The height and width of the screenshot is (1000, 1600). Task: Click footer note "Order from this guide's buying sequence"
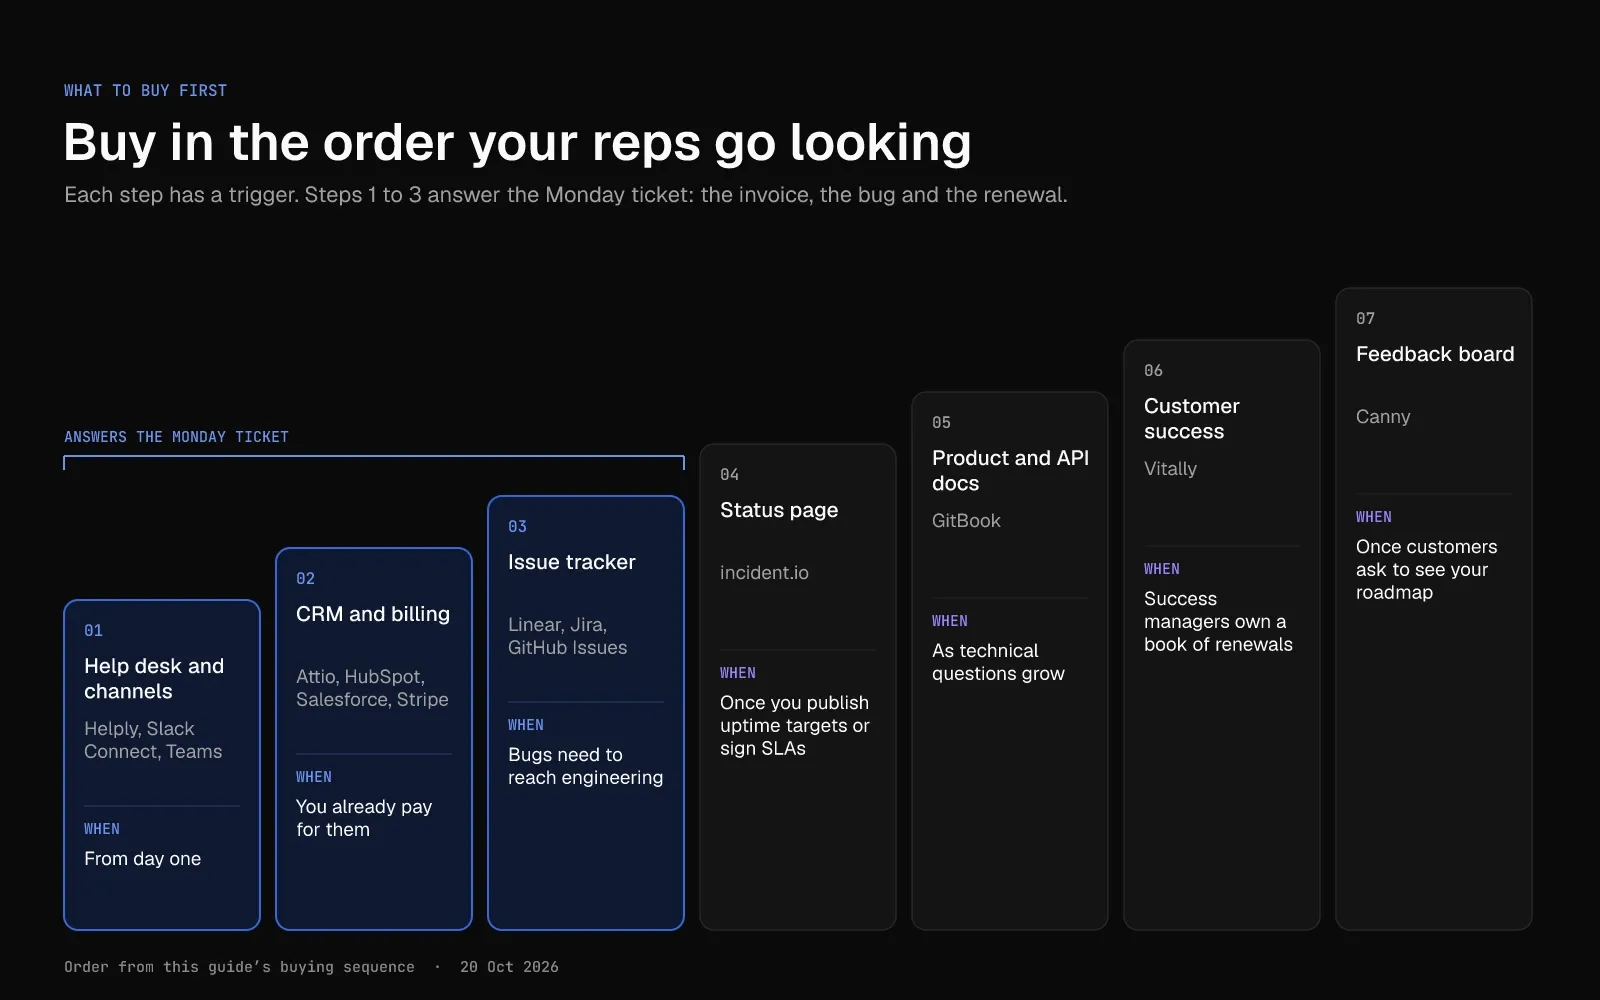(239, 967)
